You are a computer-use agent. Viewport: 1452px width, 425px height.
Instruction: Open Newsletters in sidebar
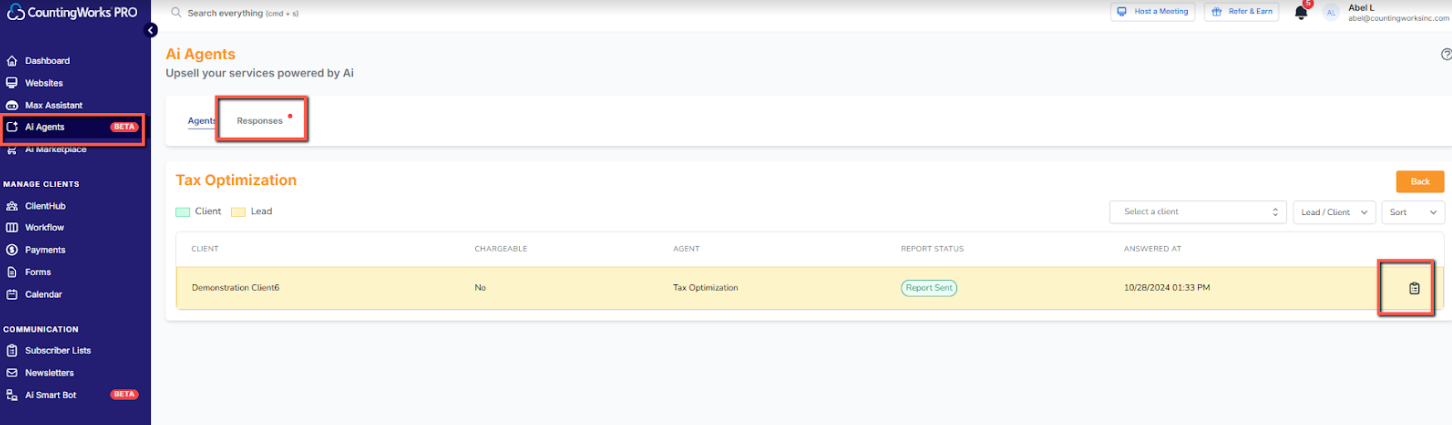pyautogui.click(x=49, y=373)
